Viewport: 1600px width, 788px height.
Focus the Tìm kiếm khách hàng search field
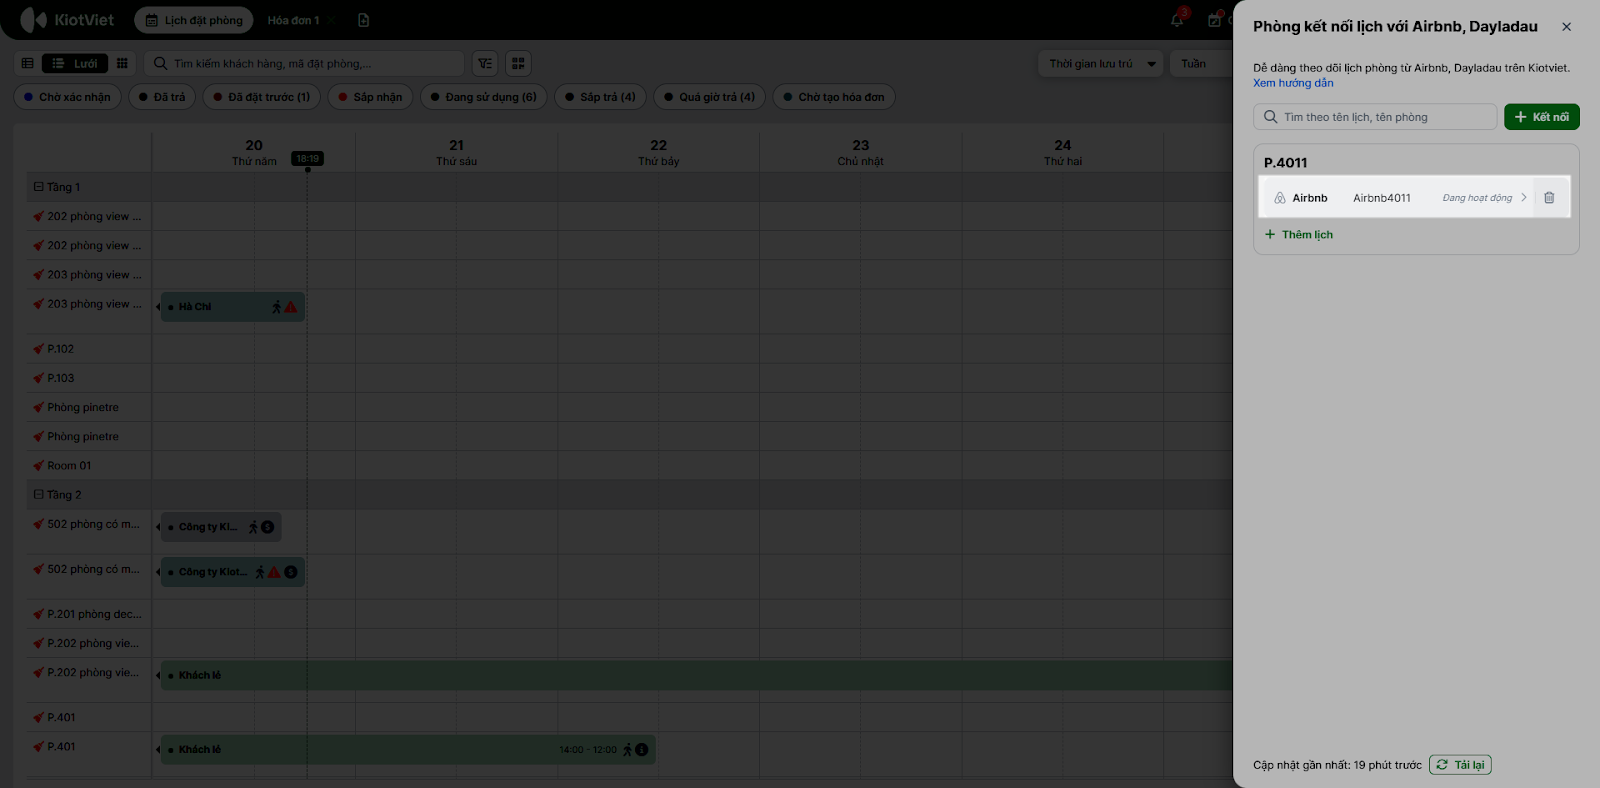click(x=304, y=63)
